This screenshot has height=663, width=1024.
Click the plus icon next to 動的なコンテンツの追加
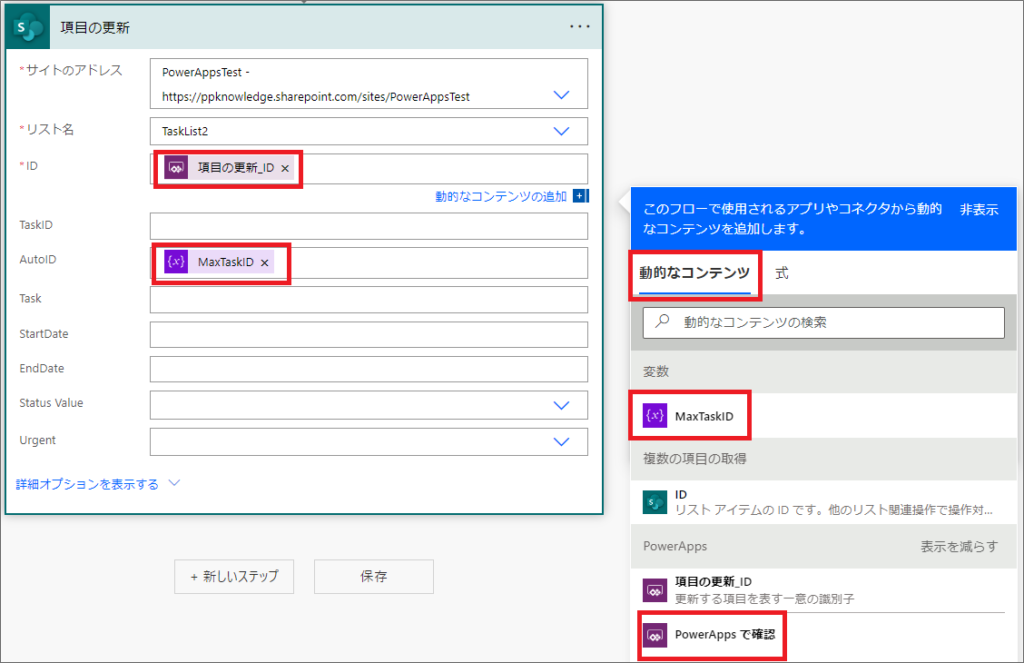580,197
